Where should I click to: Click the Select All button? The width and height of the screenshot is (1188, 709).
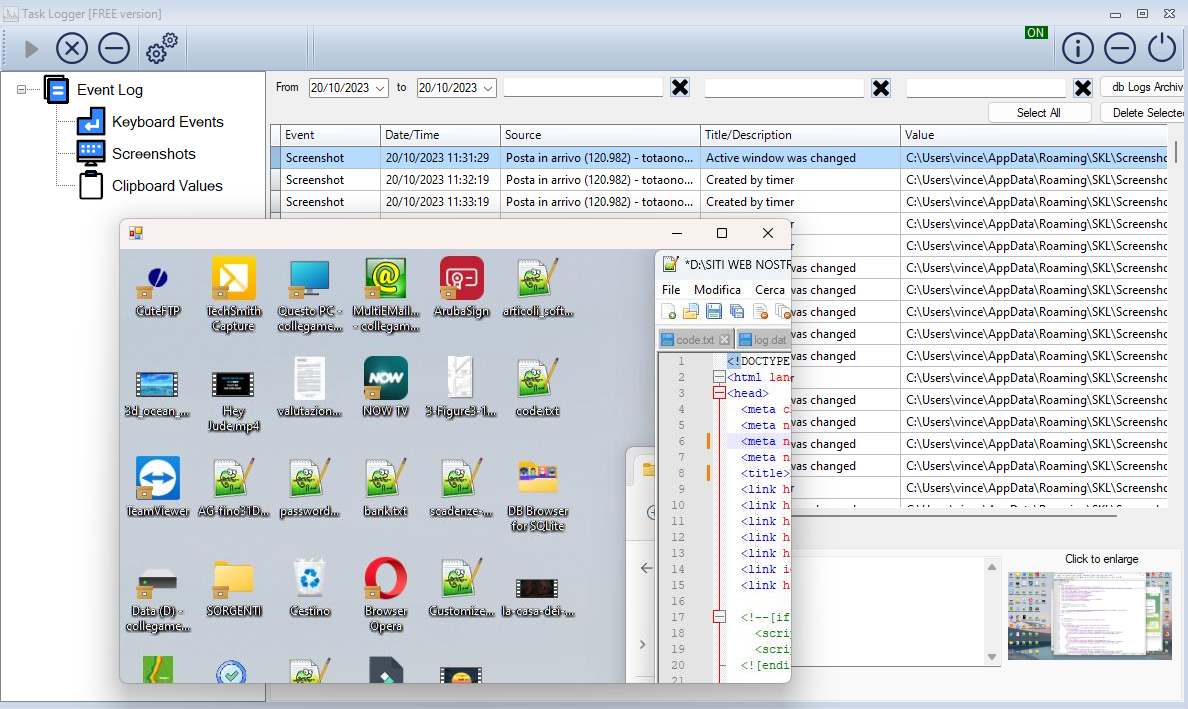pyautogui.click(x=1038, y=113)
